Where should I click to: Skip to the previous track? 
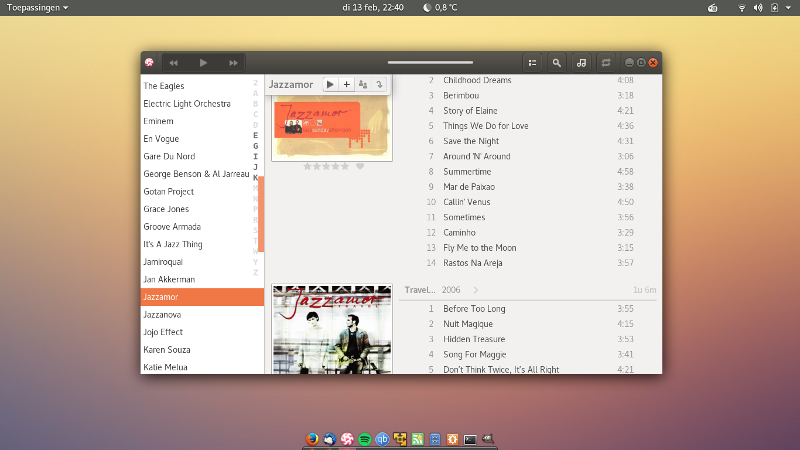pyautogui.click(x=173, y=63)
